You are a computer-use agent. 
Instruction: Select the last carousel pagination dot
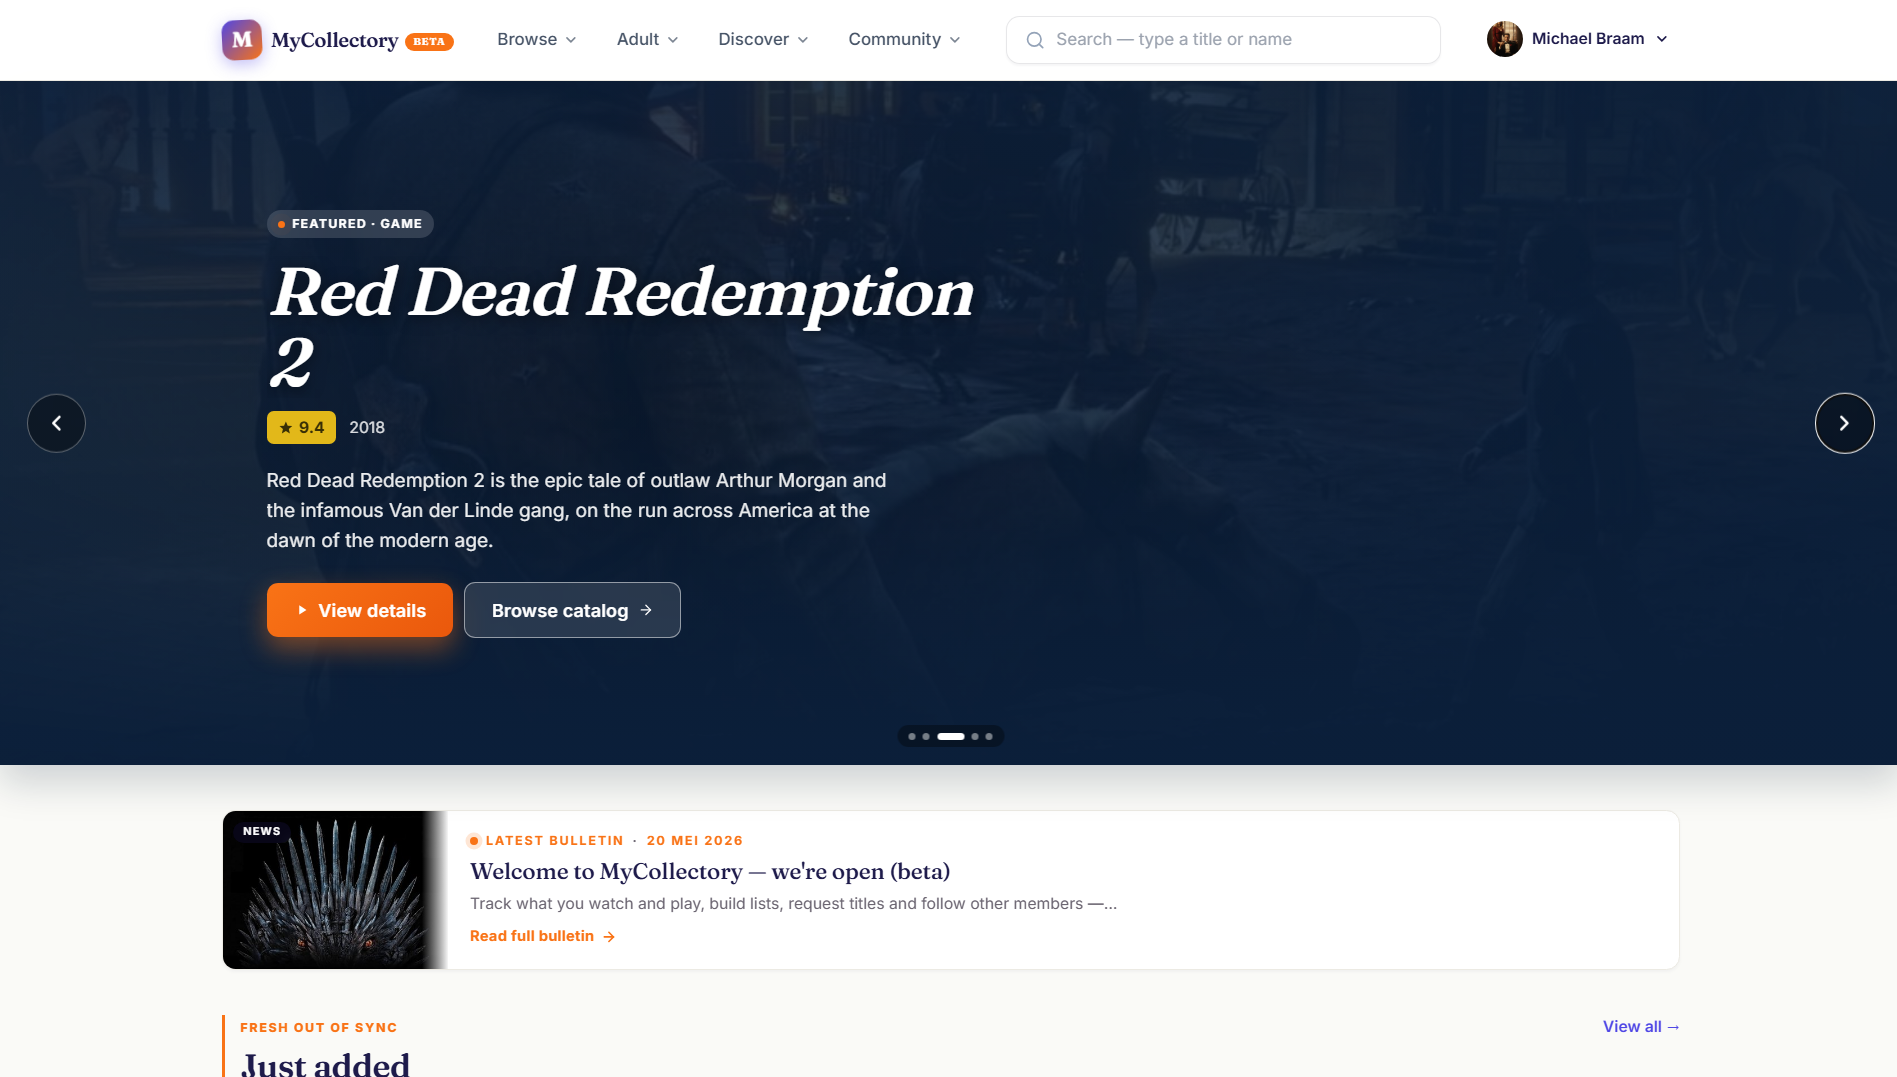[x=989, y=737]
